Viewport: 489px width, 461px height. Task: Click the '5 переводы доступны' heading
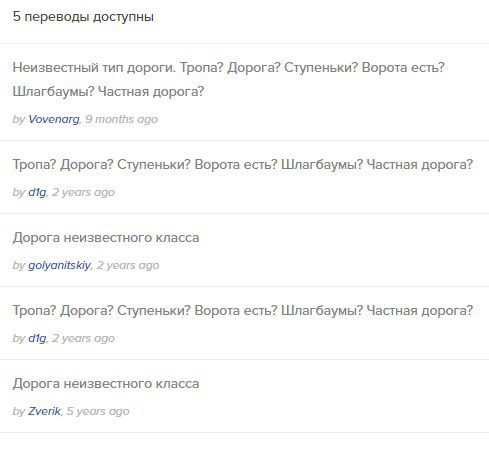click(83, 16)
